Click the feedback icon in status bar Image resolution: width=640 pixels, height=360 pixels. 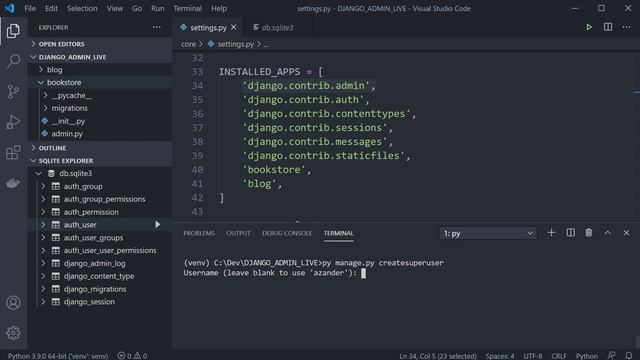[x=611, y=356]
